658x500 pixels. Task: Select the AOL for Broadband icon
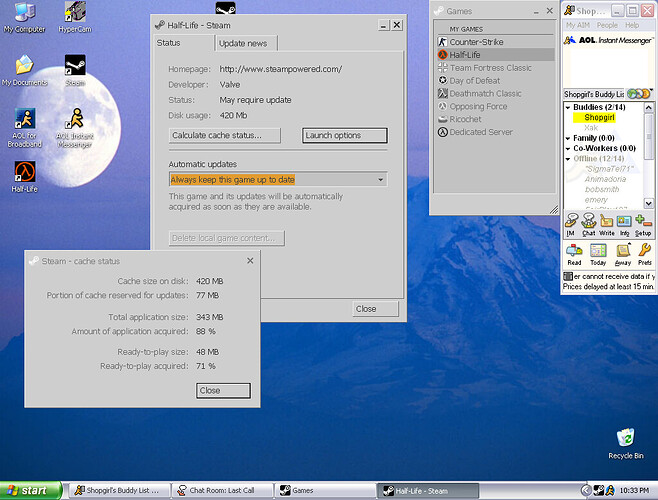coord(24,128)
